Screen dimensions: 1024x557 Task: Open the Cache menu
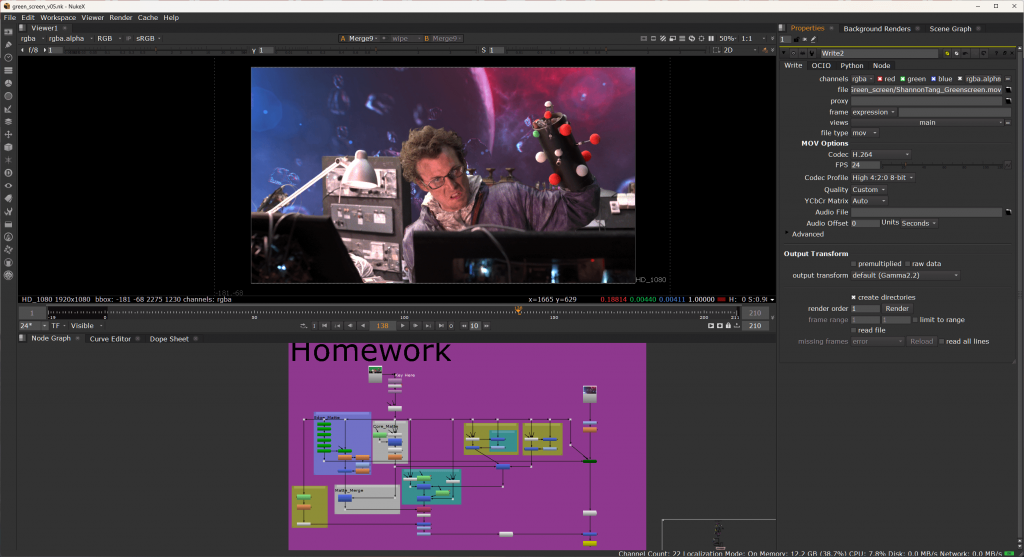[148, 18]
